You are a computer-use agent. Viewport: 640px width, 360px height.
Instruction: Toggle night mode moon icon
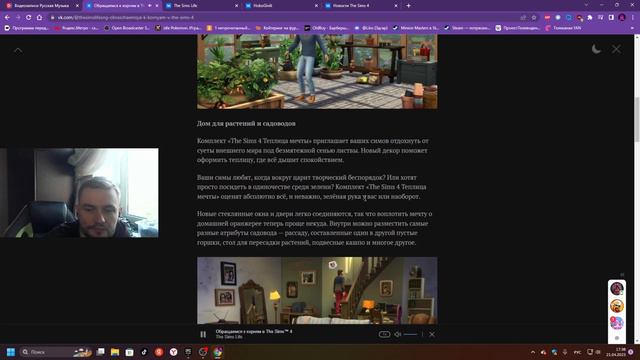596,49
